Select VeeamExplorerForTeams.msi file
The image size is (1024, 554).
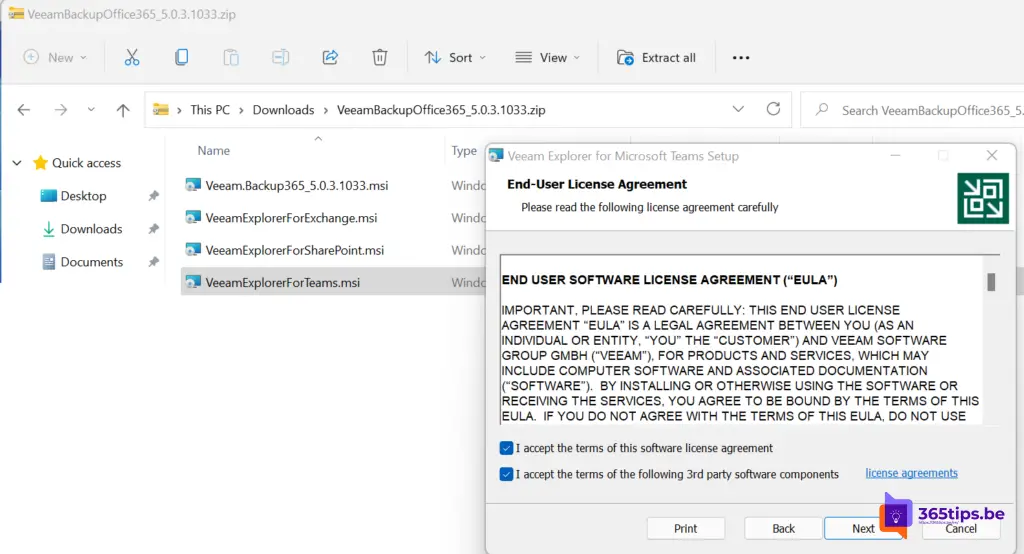pos(282,282)
